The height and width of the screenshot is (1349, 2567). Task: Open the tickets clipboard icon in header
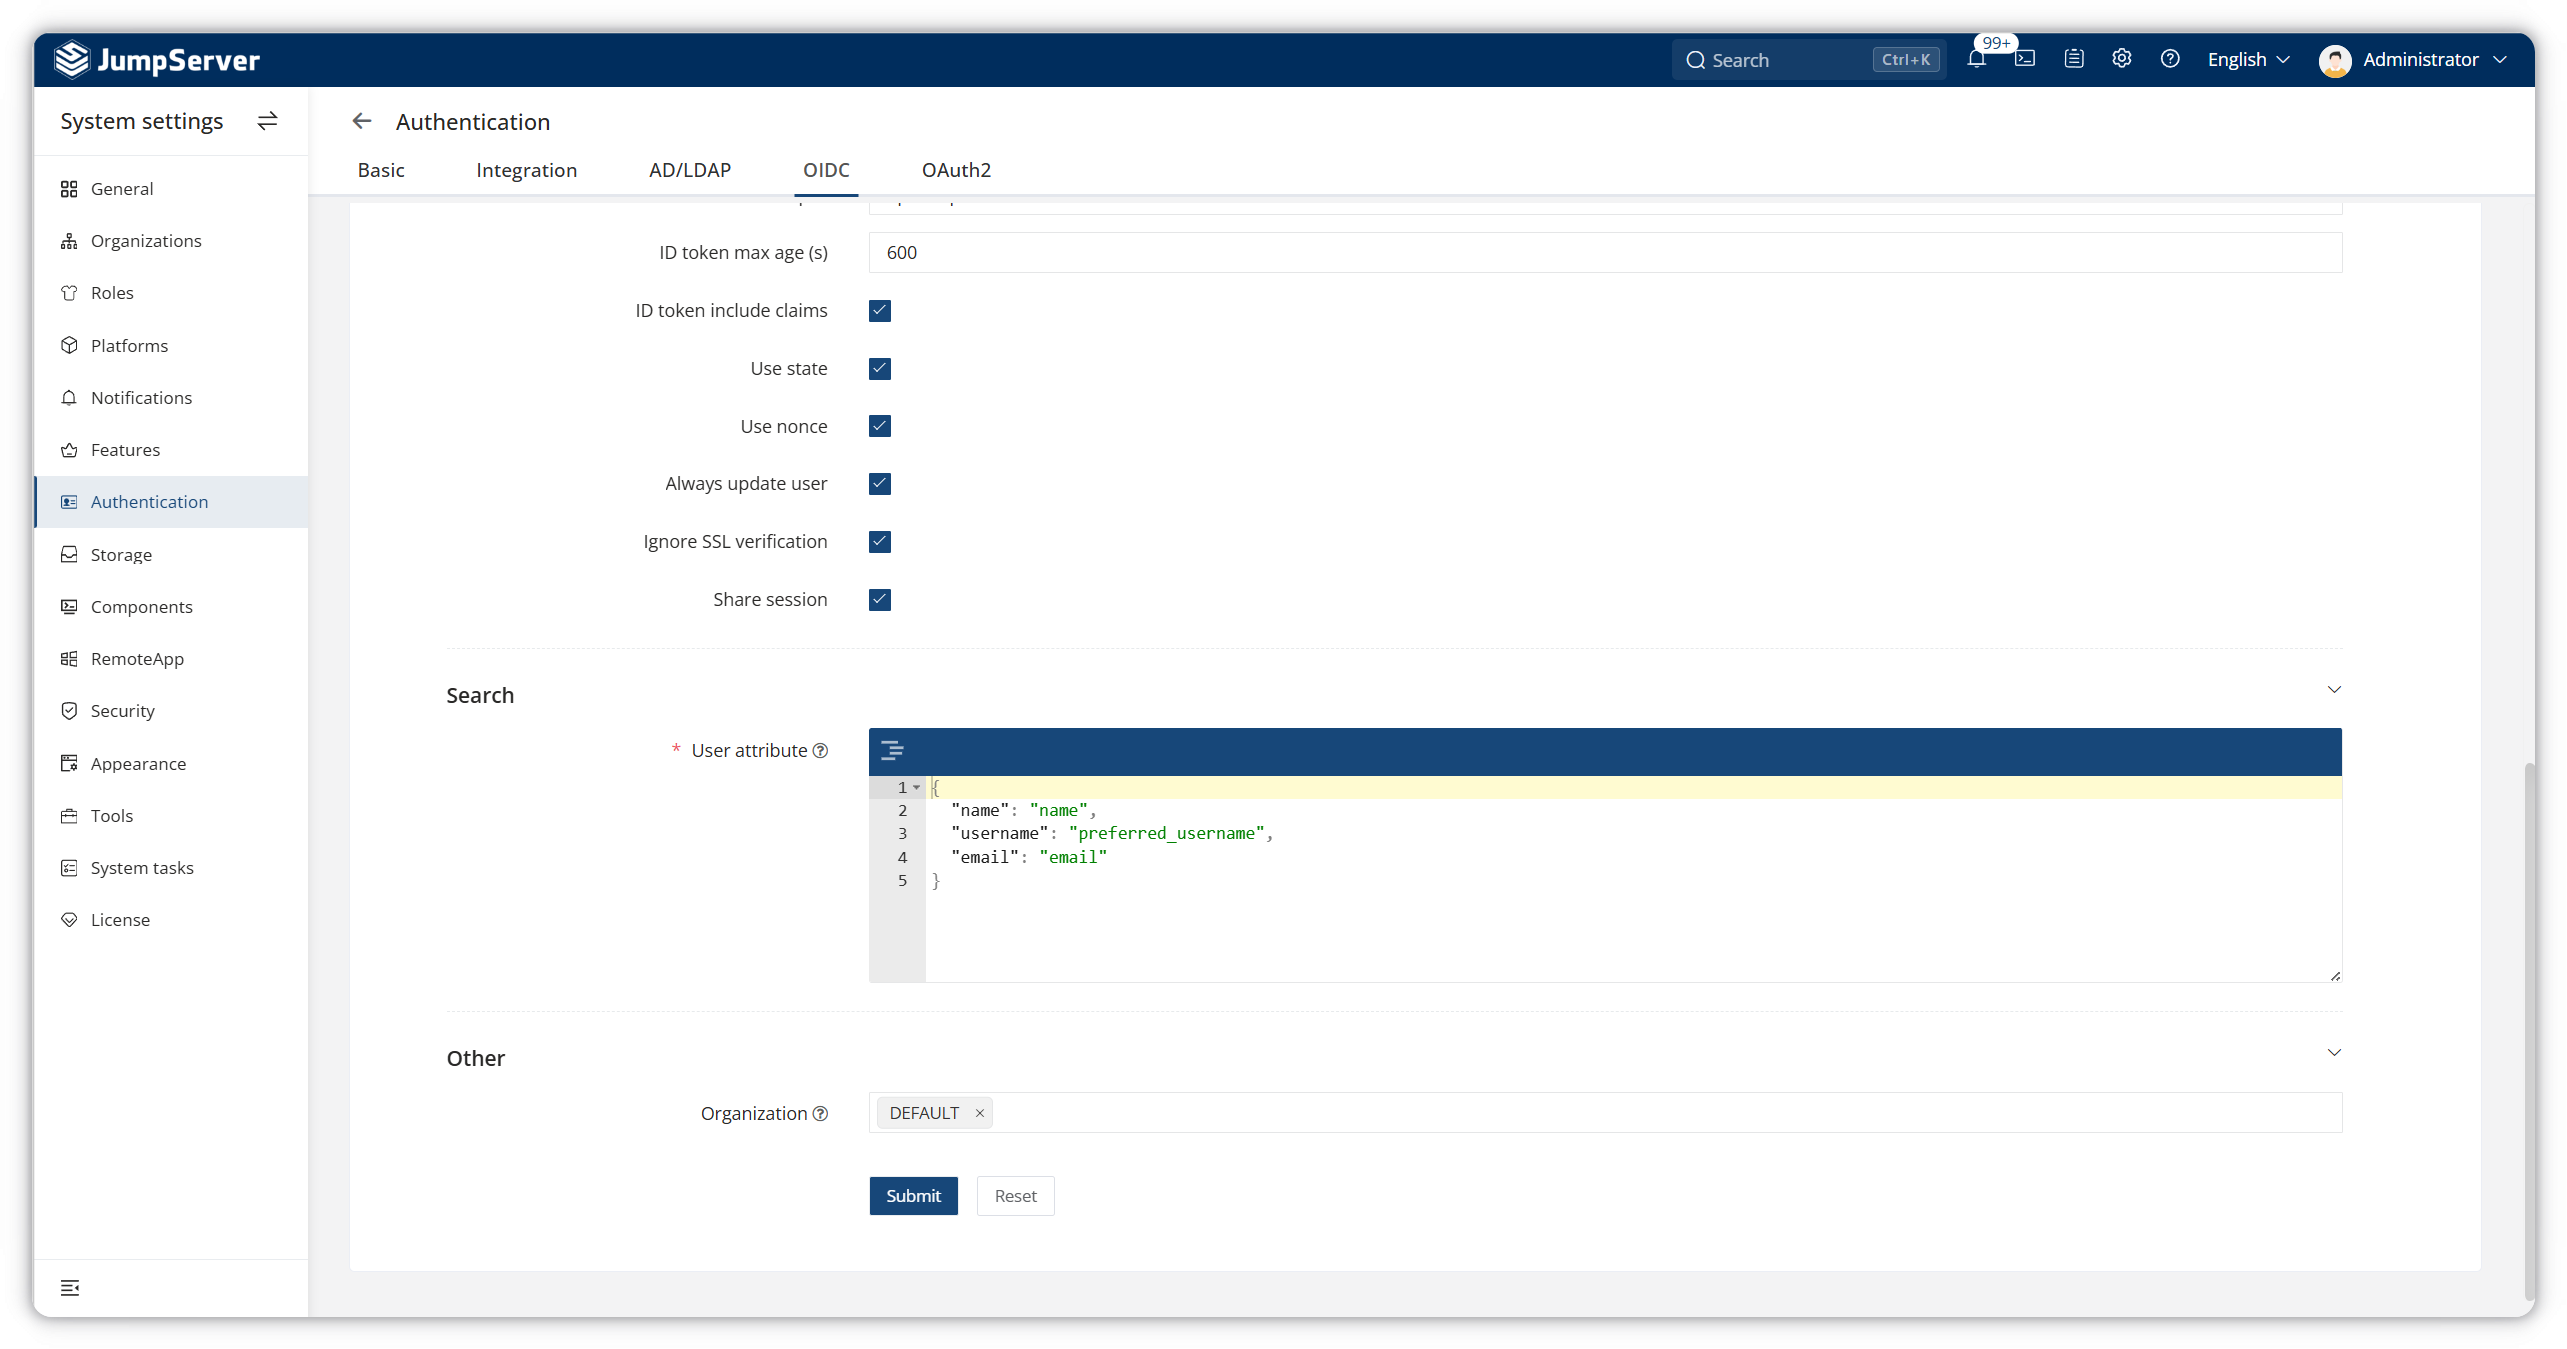pos(2074,59)
